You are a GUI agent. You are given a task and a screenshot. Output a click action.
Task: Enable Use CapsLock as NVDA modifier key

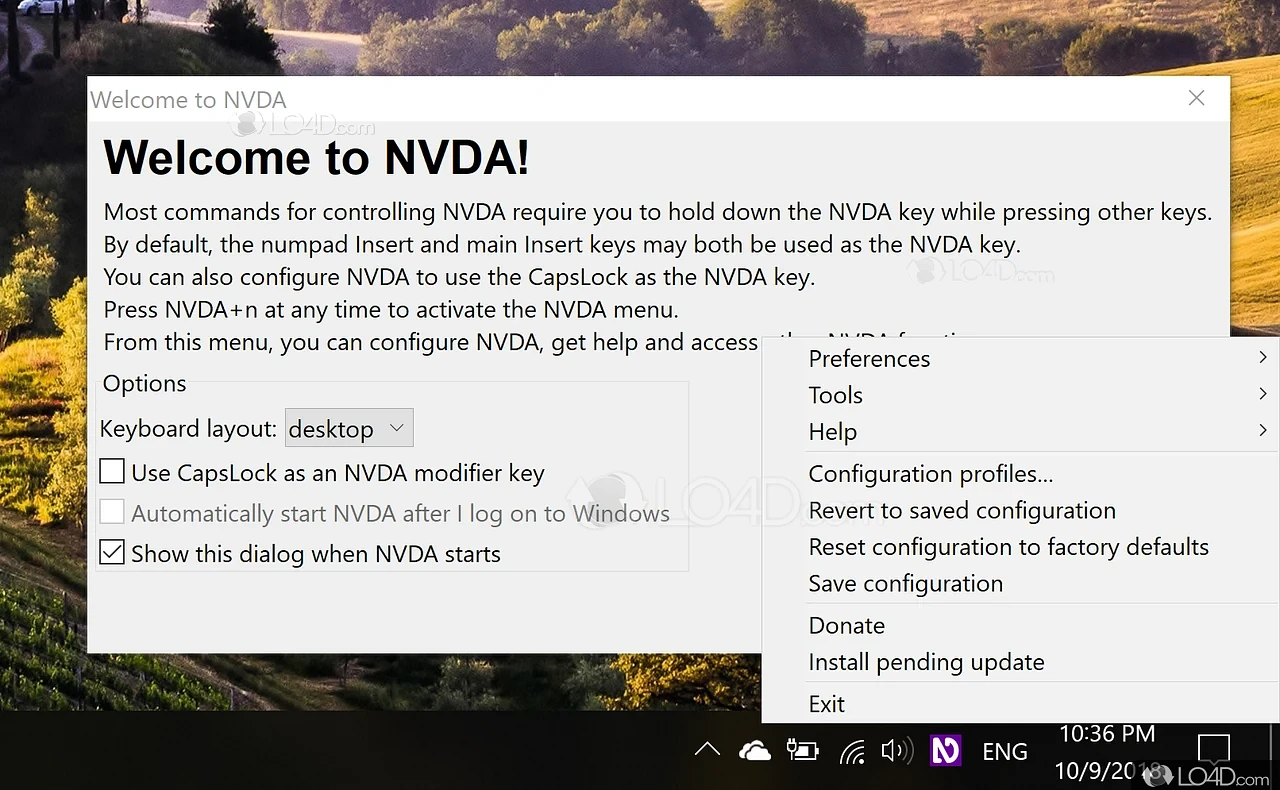tap(111, 471)
